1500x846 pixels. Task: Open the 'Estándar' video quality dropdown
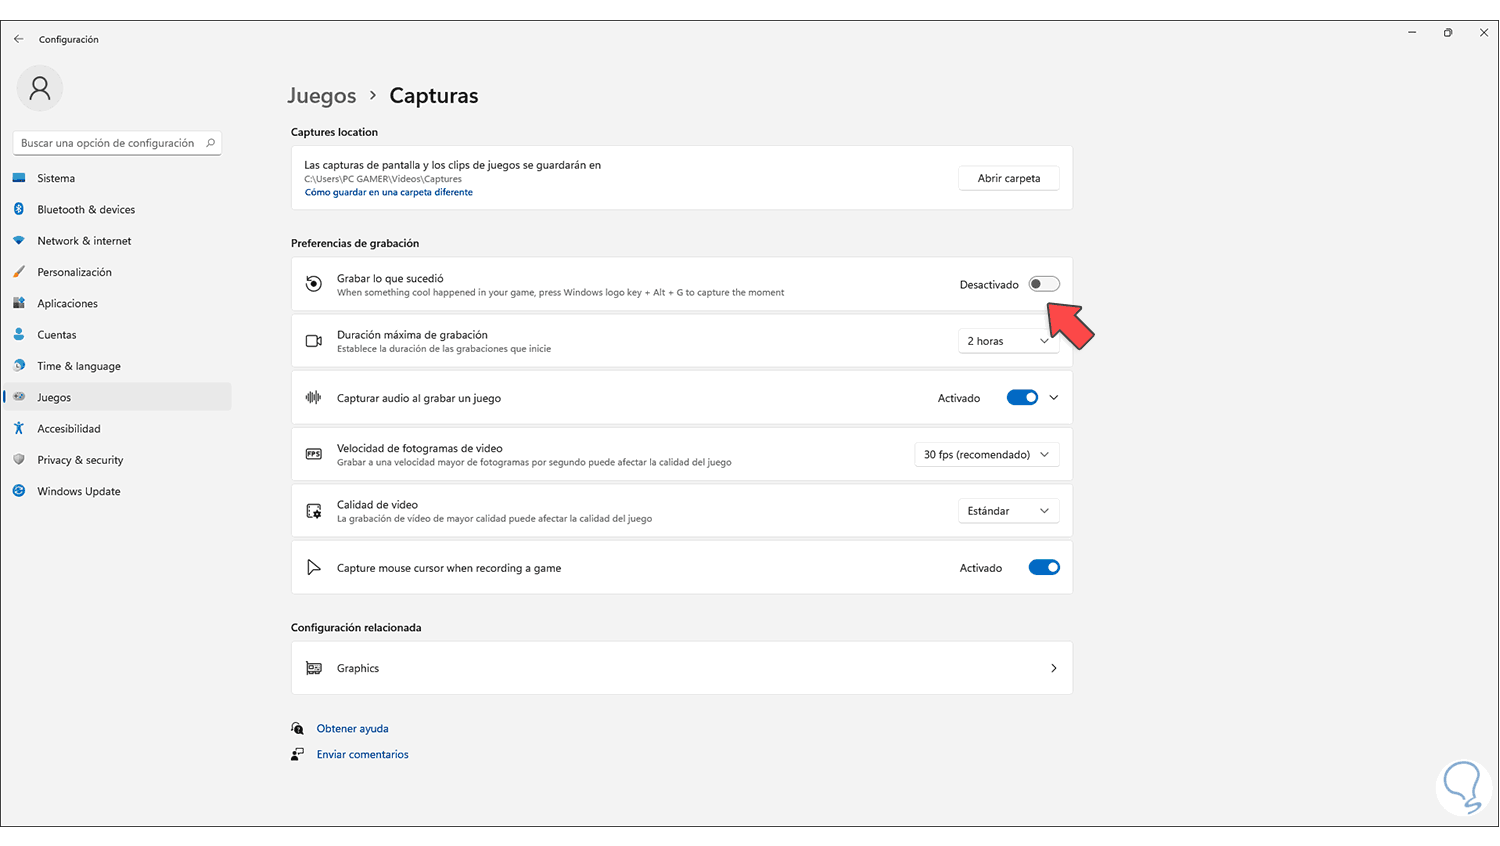coord(1008,511)
